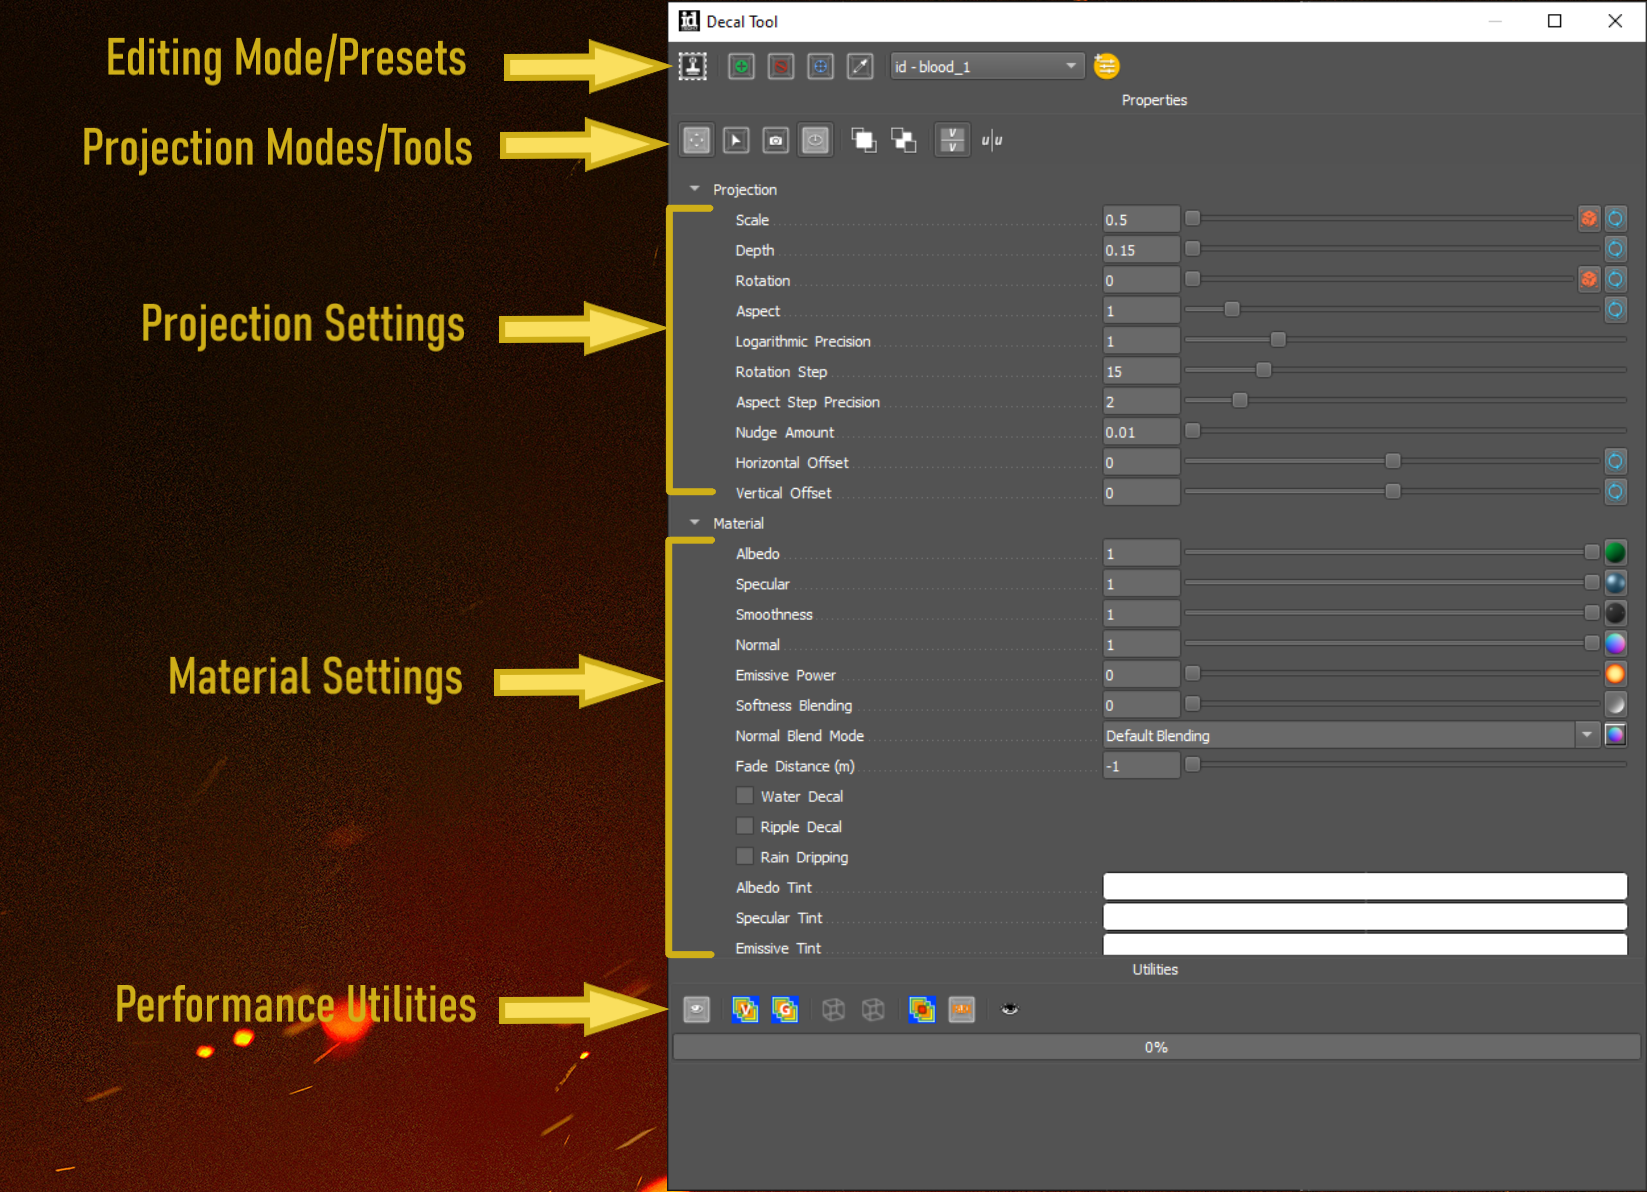Click the FADE utility button
Image resolution: width=1647 pixels, height=1192 pixels.
pyautogui.click(x=962, y=1010)
